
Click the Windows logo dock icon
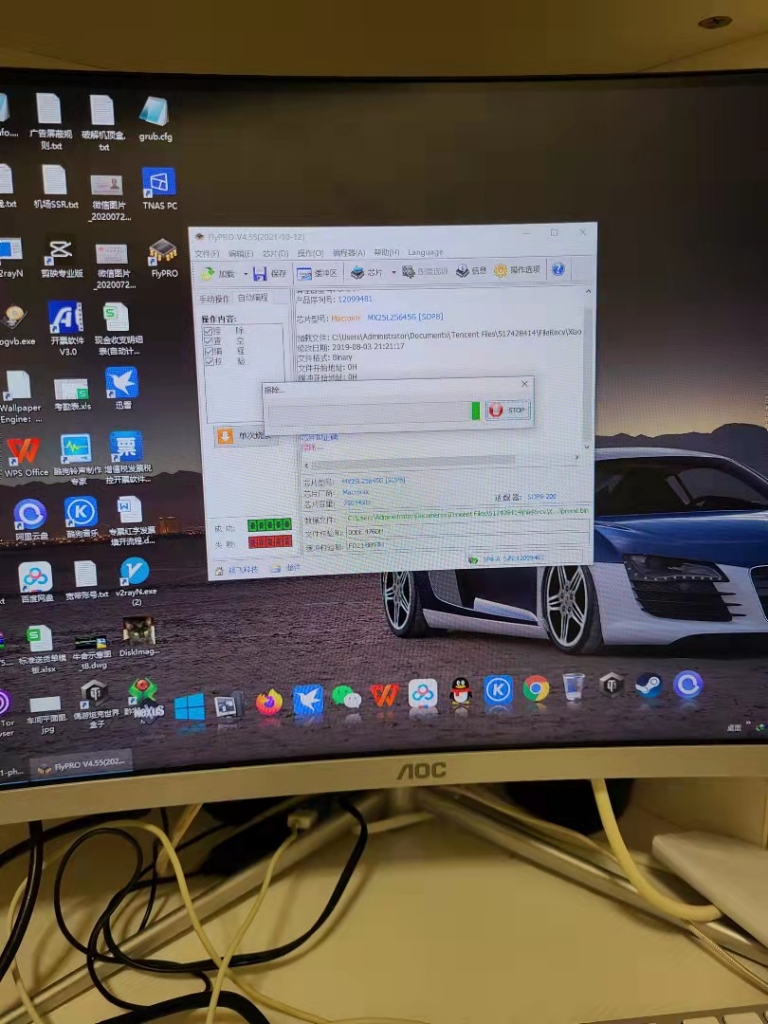(x=189, y=707)
